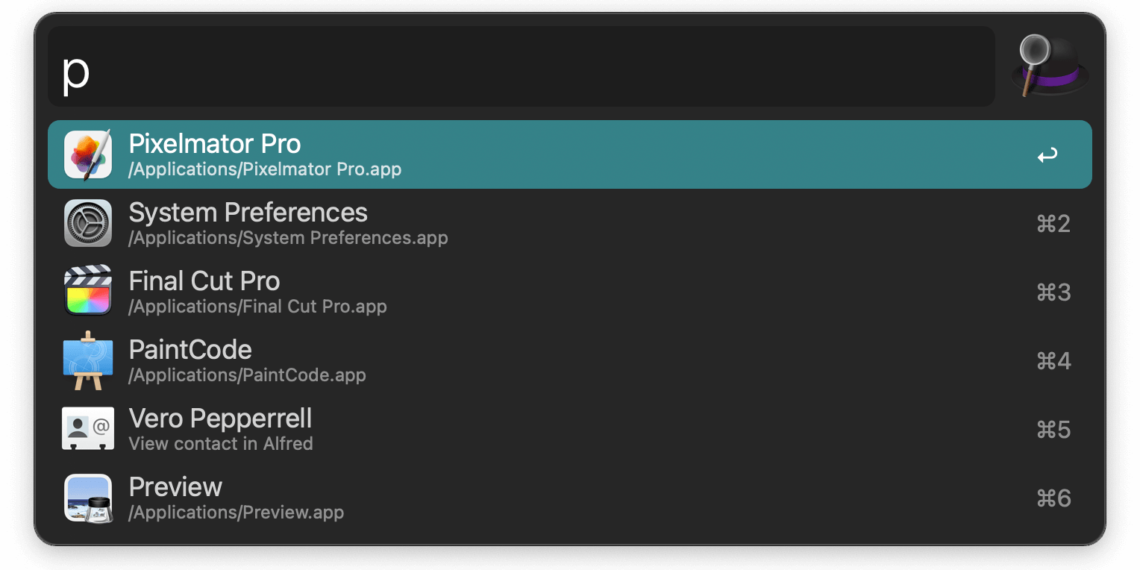1140x570 pixels.
Task: View the Vero Pepperrell contact result
Action: 569,429
